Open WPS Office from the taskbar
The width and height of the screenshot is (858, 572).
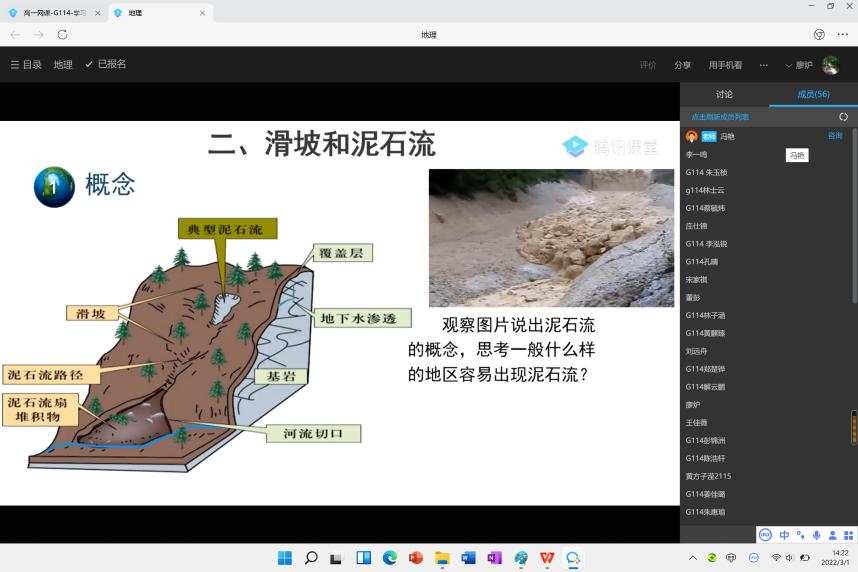(x=547, y=558)
